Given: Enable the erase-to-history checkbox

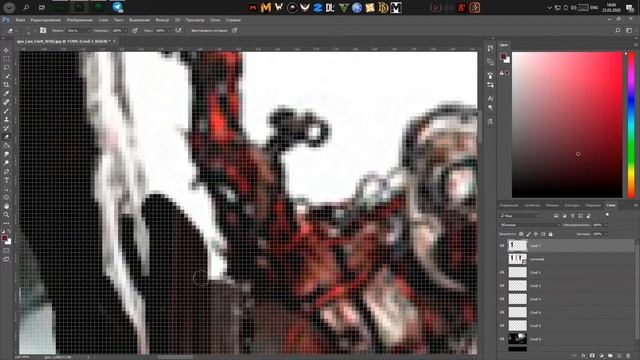Looking at the screenshot, I should coord(188,31).
